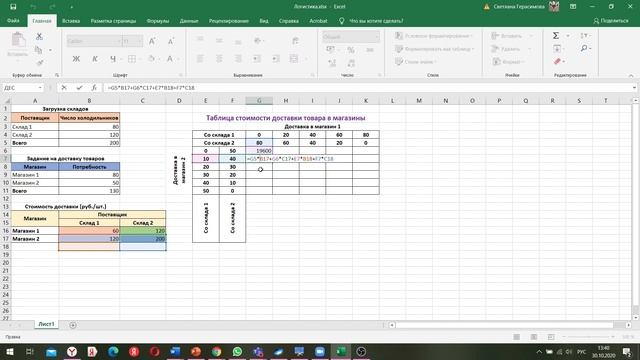Image resolution: width=640 pixels, height=360 pixels.
Task: Open Zoom from the taskbar
Action: point(320,351)
